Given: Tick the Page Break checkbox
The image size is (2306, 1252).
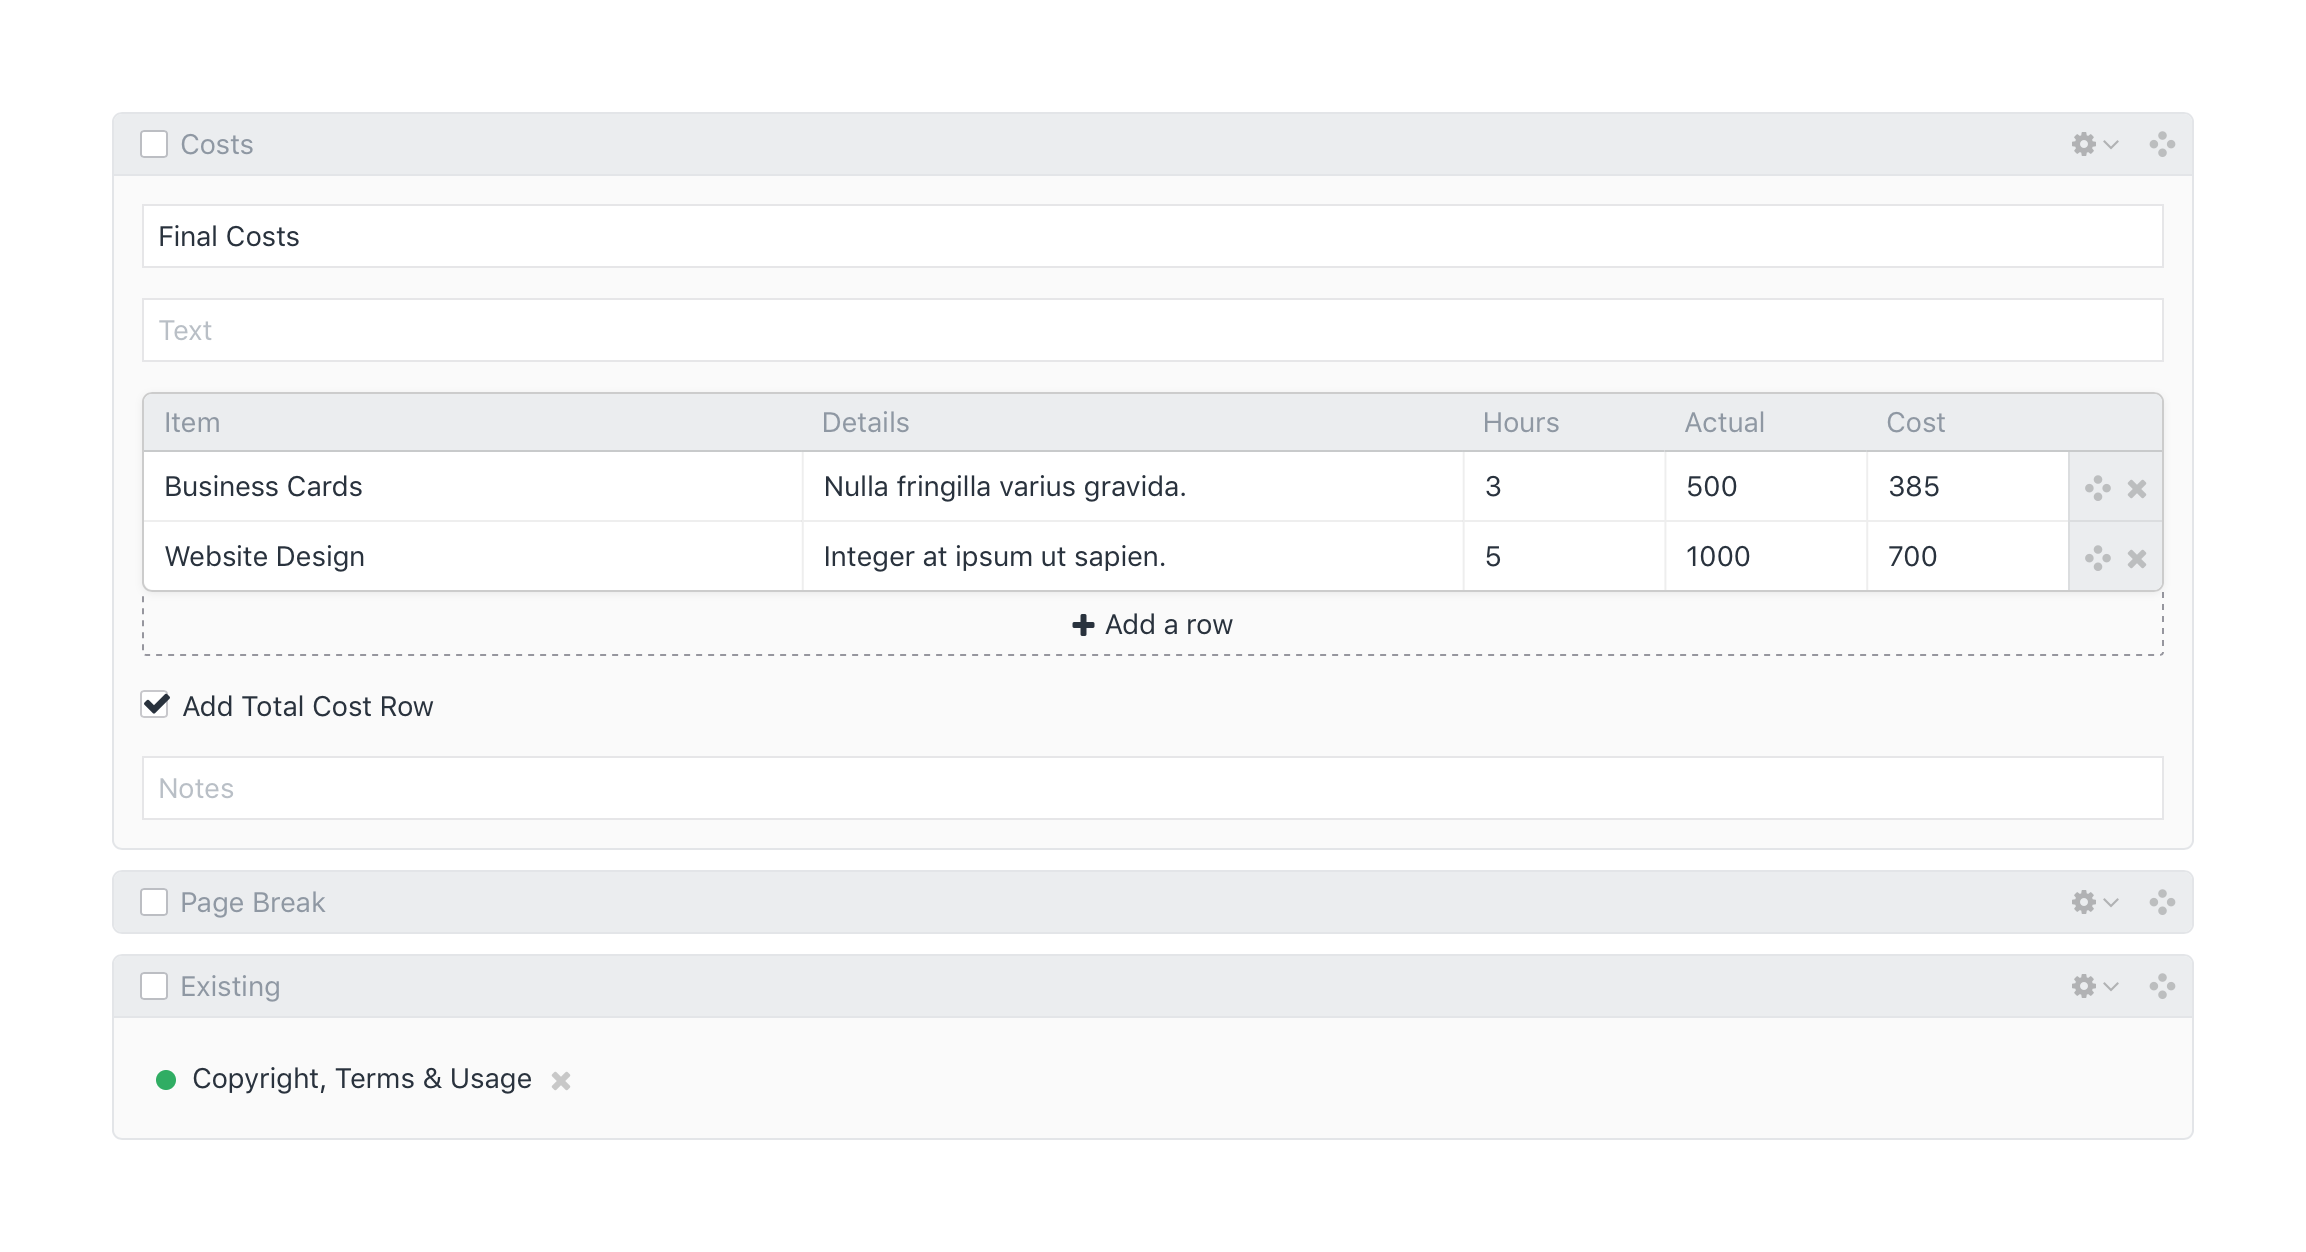Looking at the screenshot, I should (x=154, y=902).
